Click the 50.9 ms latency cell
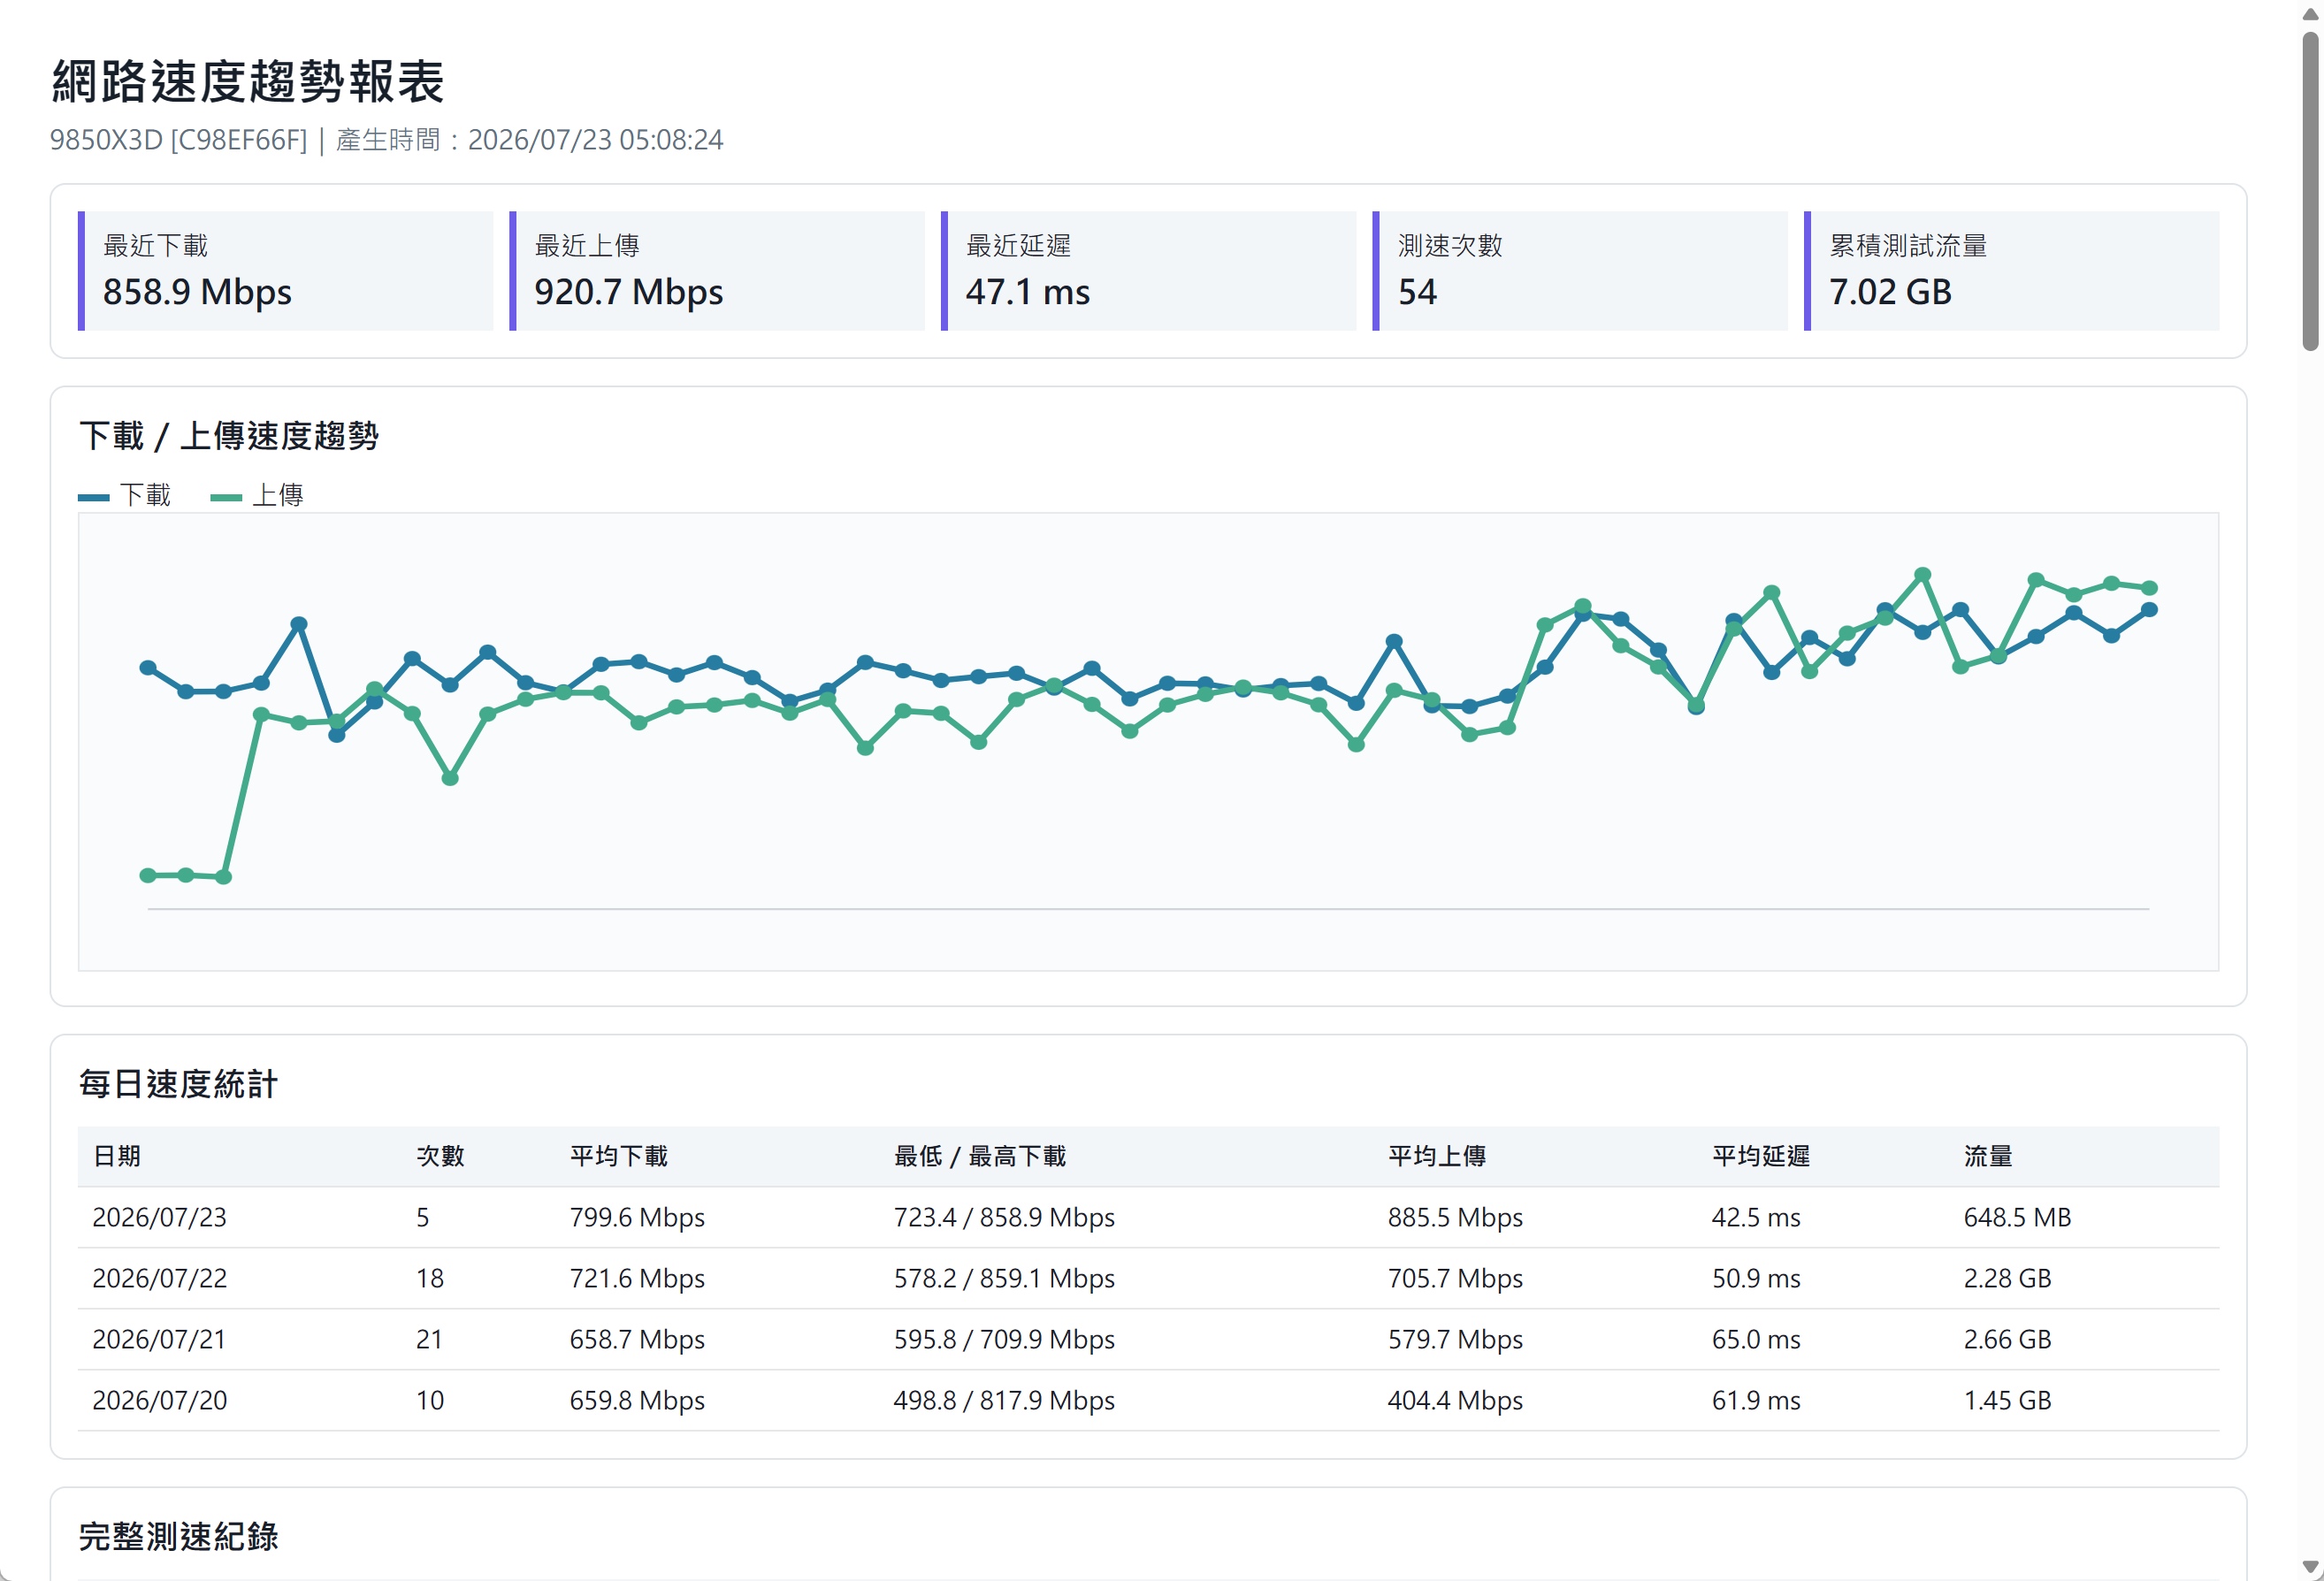Viewport: 2324px width, 1581px height. point(1756,1278)
